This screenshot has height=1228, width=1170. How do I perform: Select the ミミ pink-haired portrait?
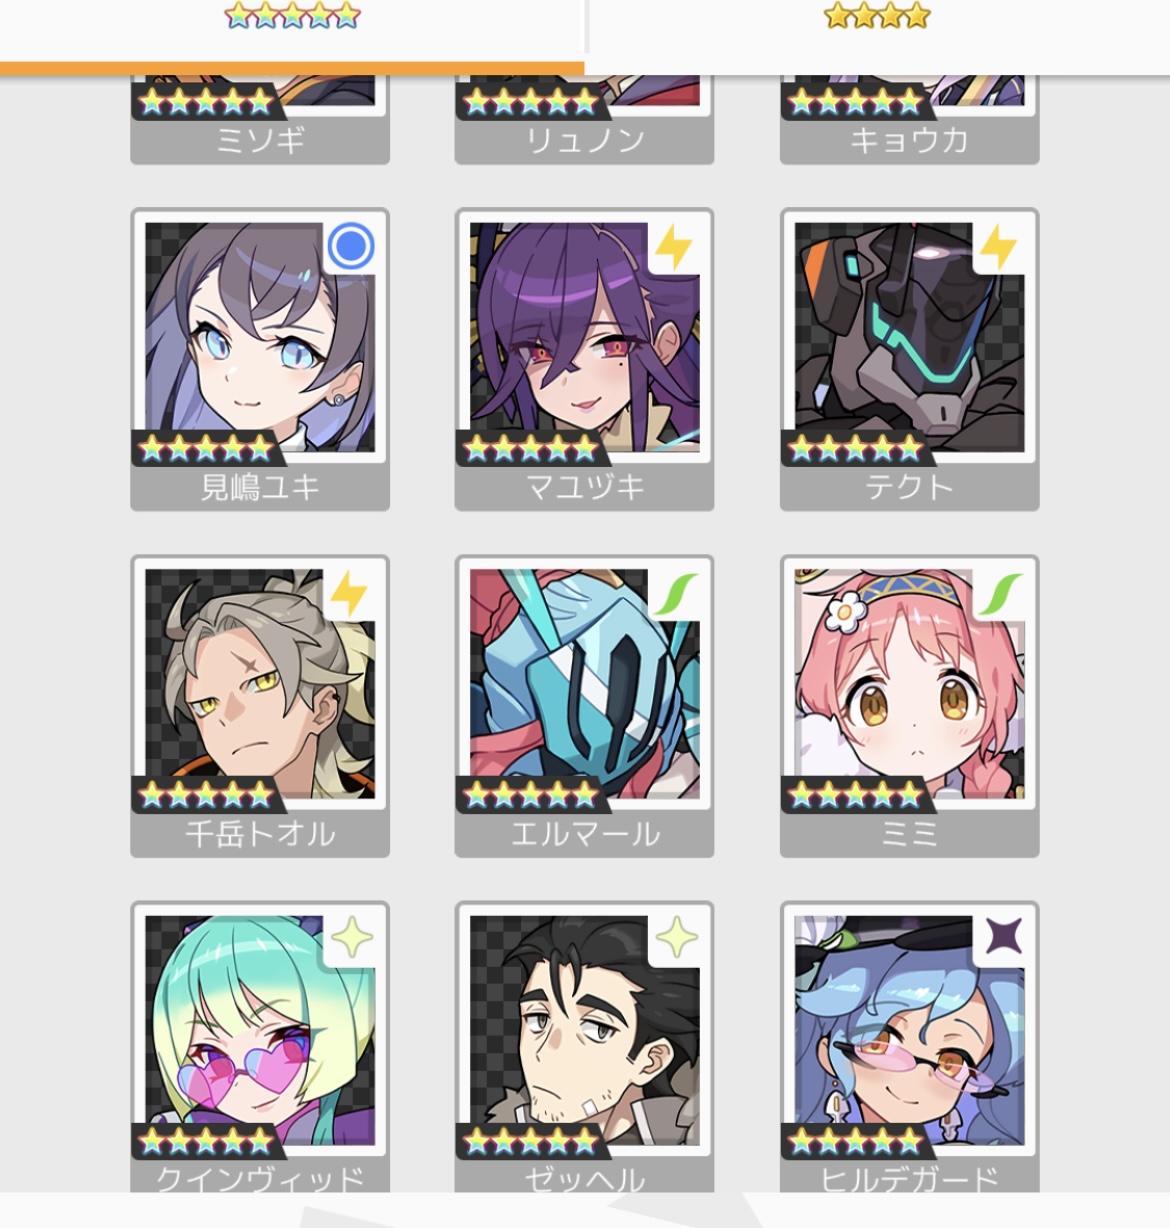coord(910,684)
